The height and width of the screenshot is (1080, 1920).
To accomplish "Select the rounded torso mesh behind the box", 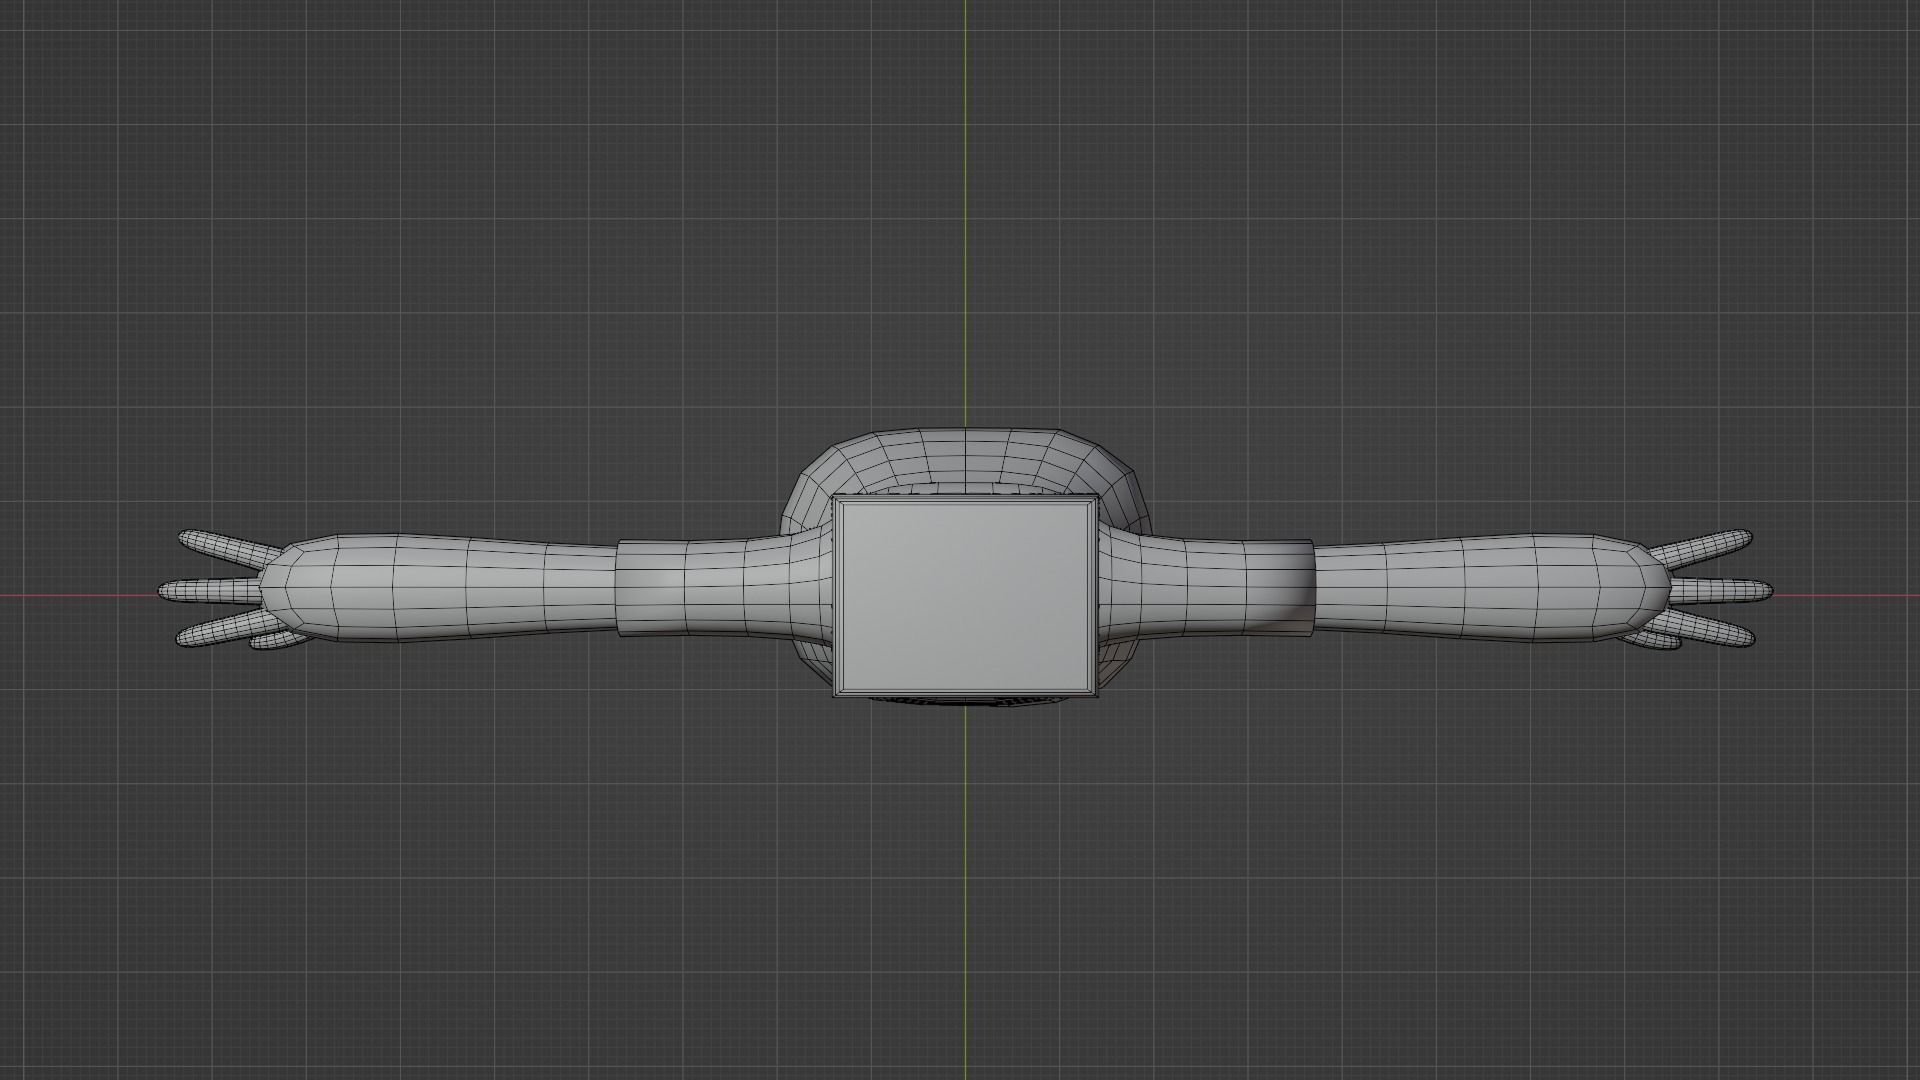I will click(x=965, y=462).
